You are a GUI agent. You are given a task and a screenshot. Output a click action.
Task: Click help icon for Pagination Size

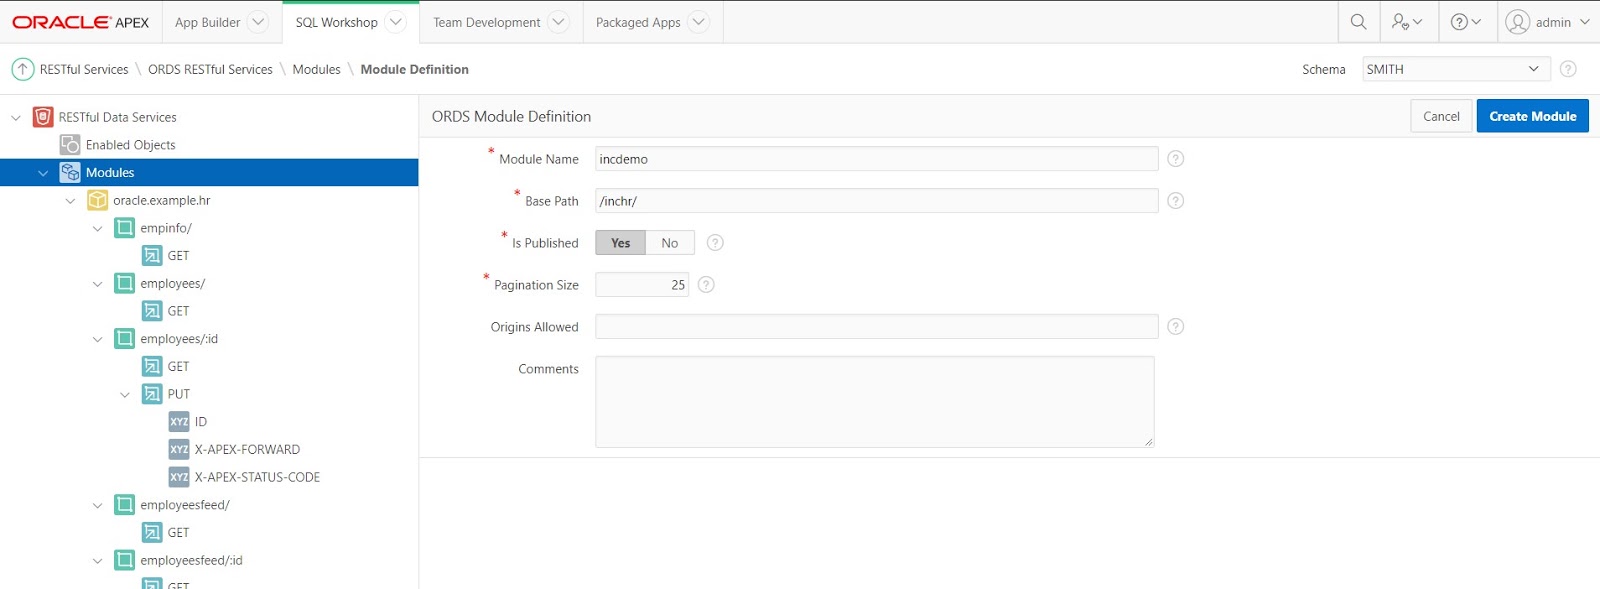click(x=706, y=285)
